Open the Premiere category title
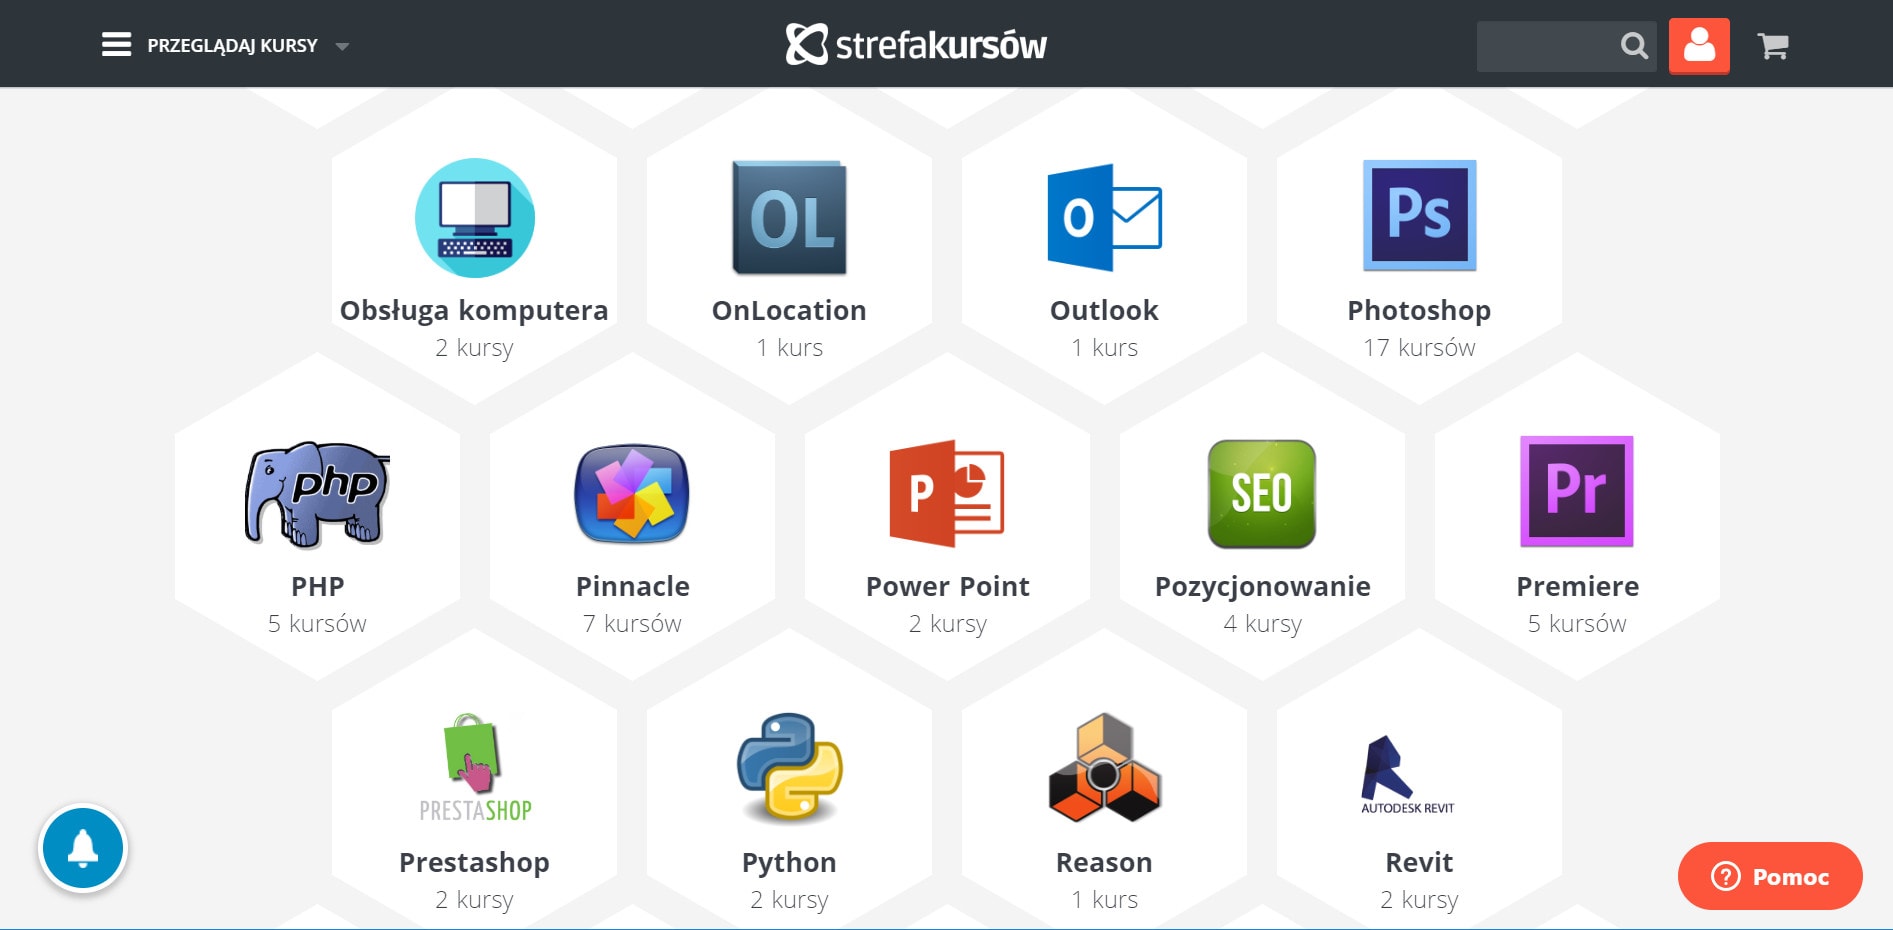Image resolution: width=1893 pixels, height=930 pixels. [1577, 587]
